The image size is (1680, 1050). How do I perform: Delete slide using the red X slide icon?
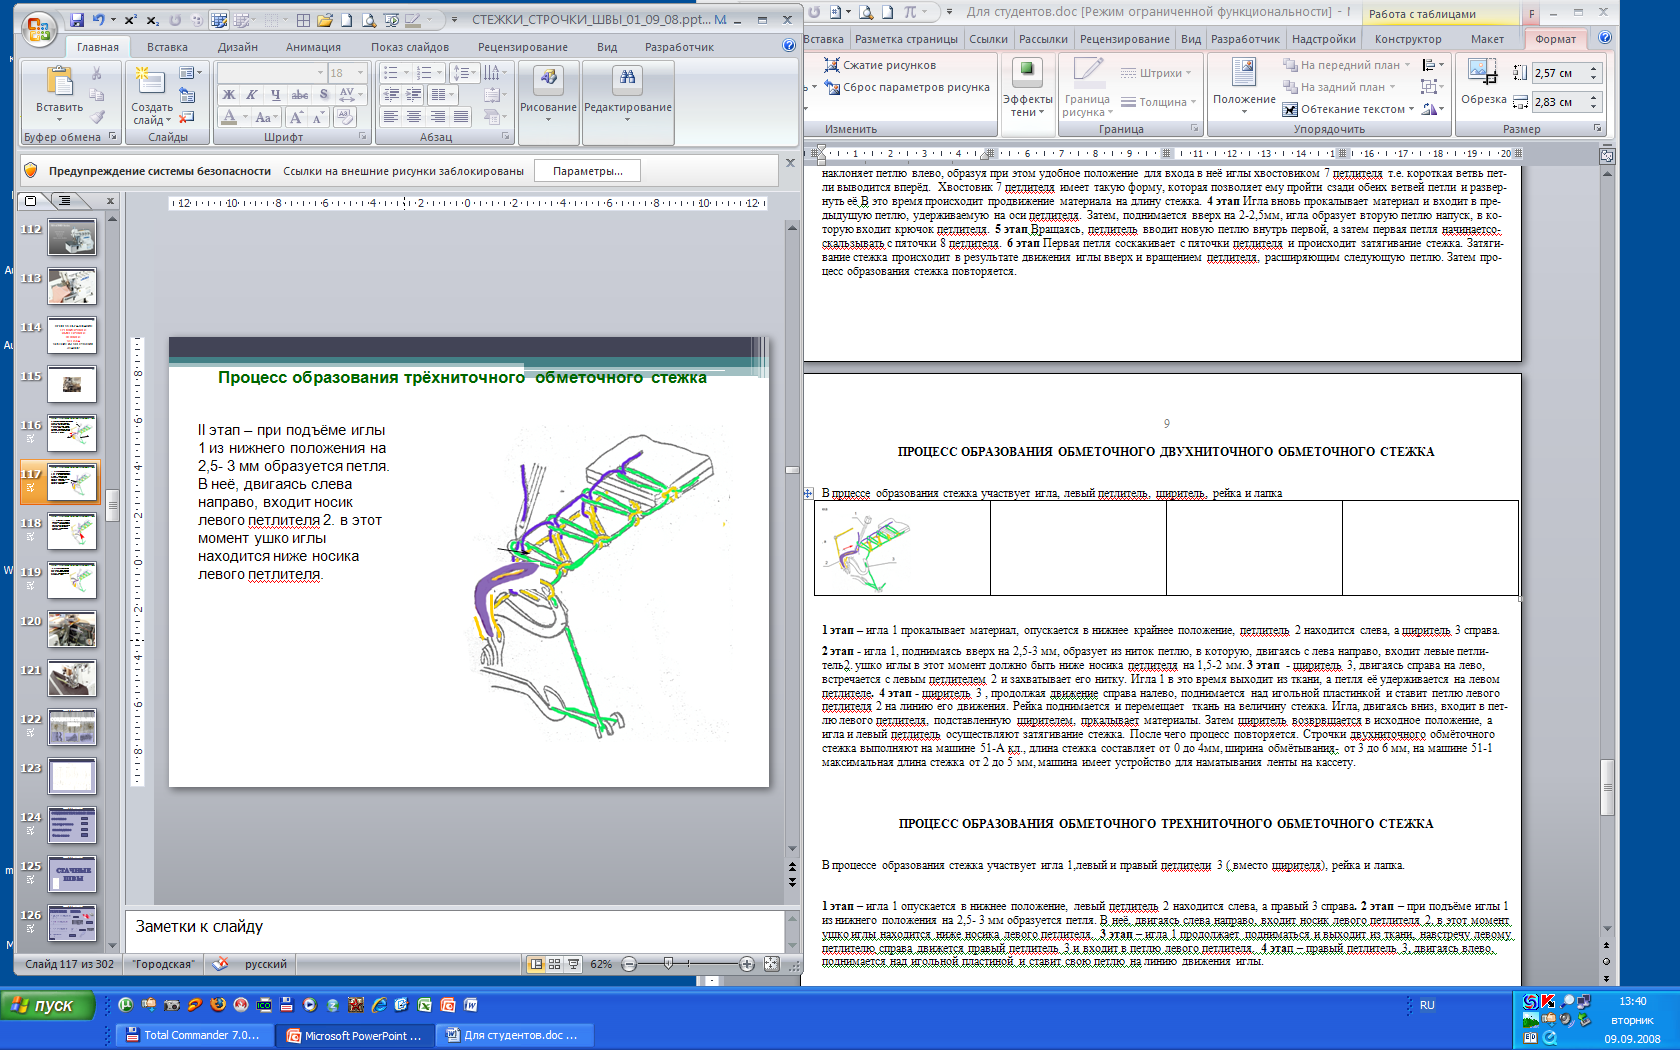click(x=187, y=117)
